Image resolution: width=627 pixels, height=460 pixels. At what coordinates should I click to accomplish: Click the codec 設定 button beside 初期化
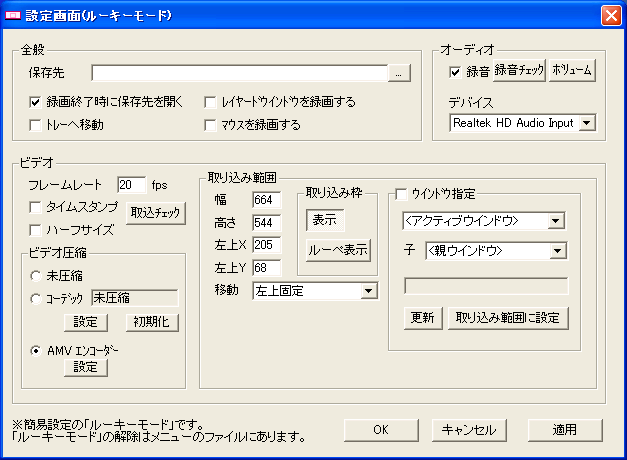86,322
